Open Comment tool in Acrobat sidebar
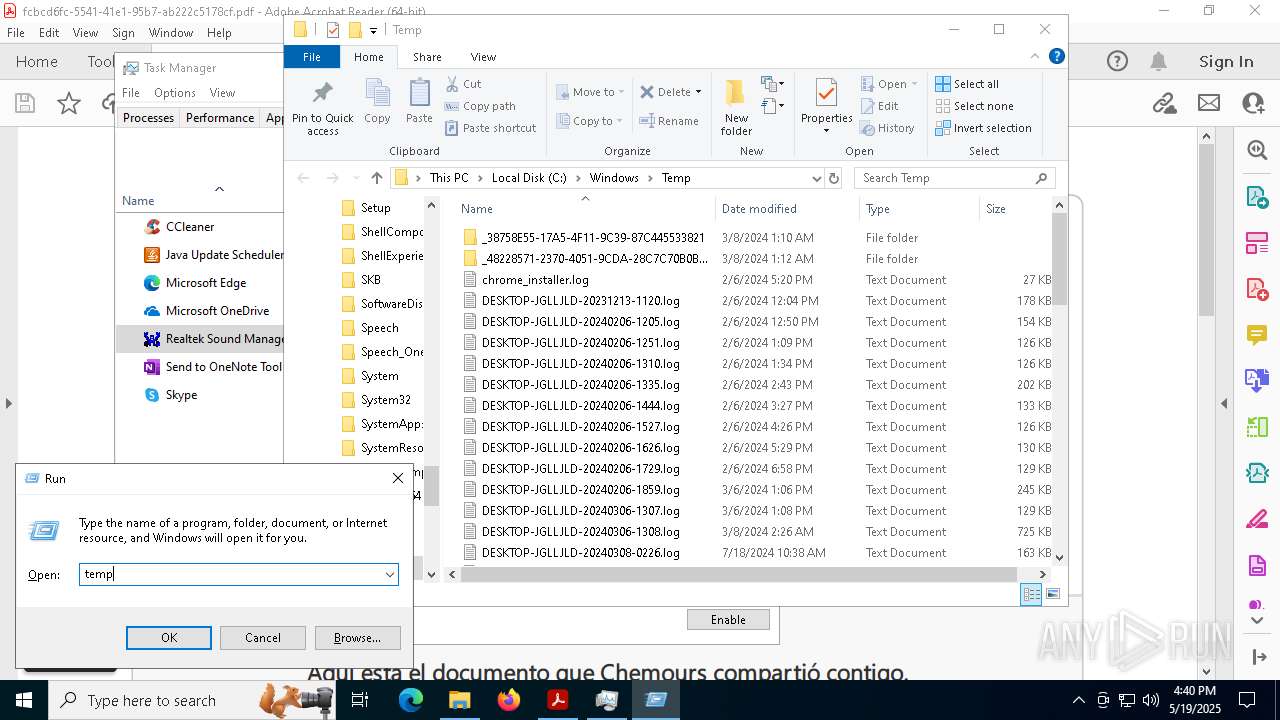 [x=1257, y=335]
